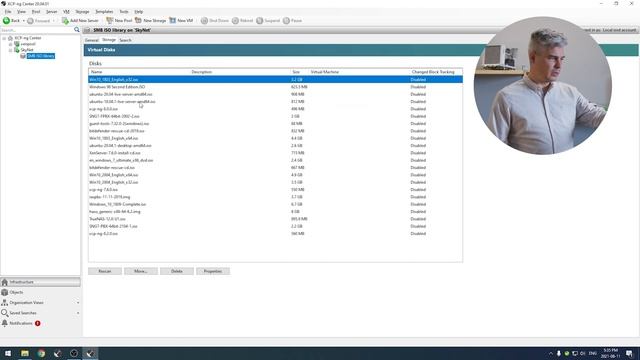Select ubuntu-20.04.1-desktop-amd64.iso row

(x=276, y=146)
